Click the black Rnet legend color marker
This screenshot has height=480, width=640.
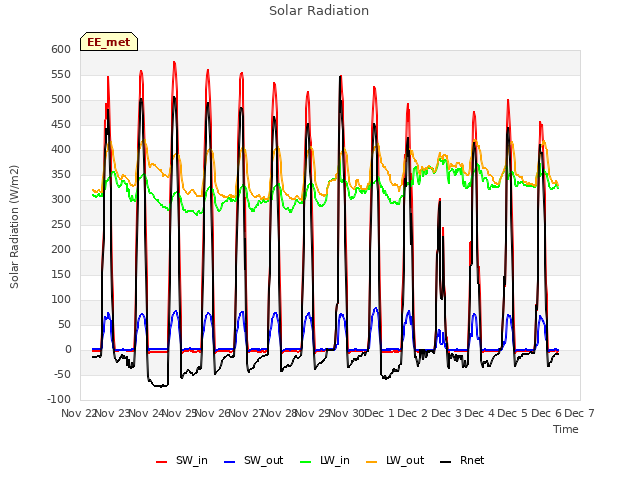click(x=446, y=462)
